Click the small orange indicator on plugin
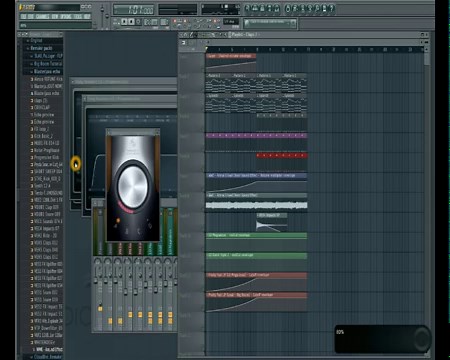 (118, 220)
